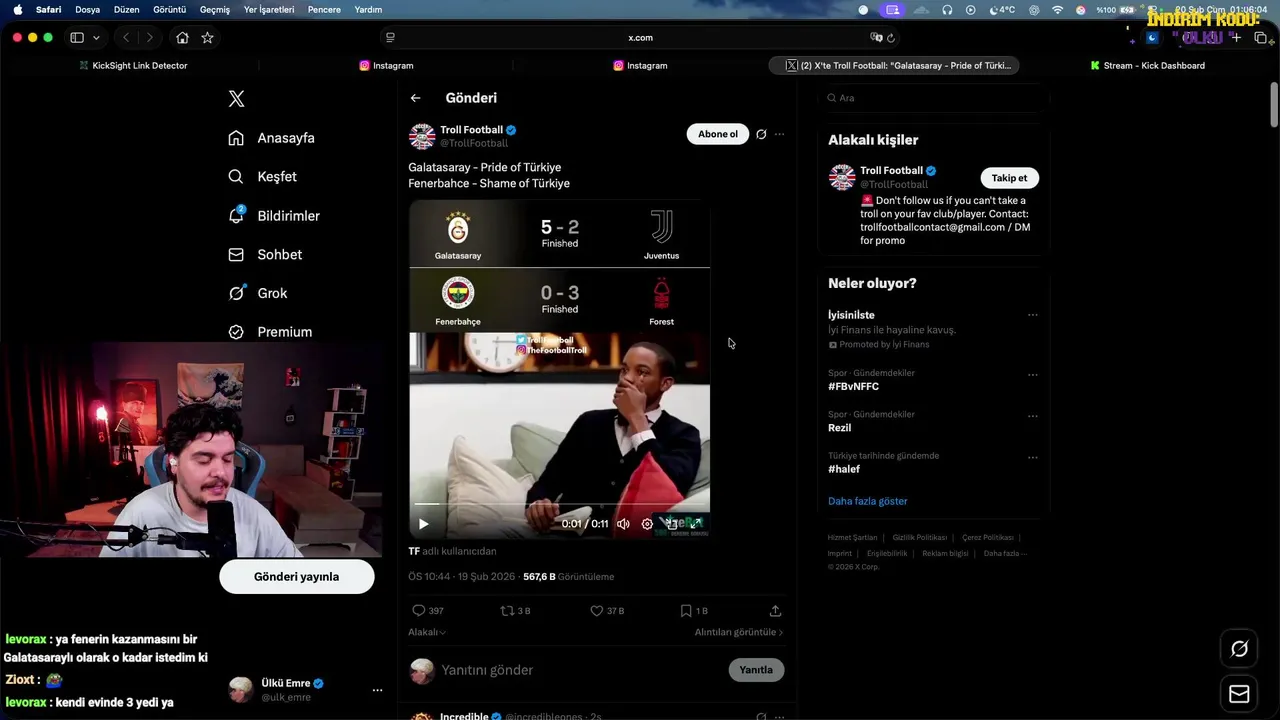Click Safari address bar x.com

click(x=640, y=38)
